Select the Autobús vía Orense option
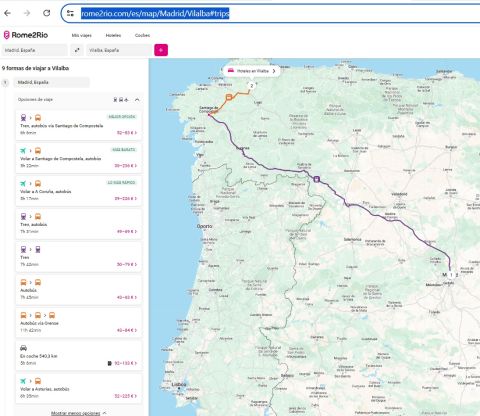The height and width of the screenshot is (416, 480). point(79,322)
